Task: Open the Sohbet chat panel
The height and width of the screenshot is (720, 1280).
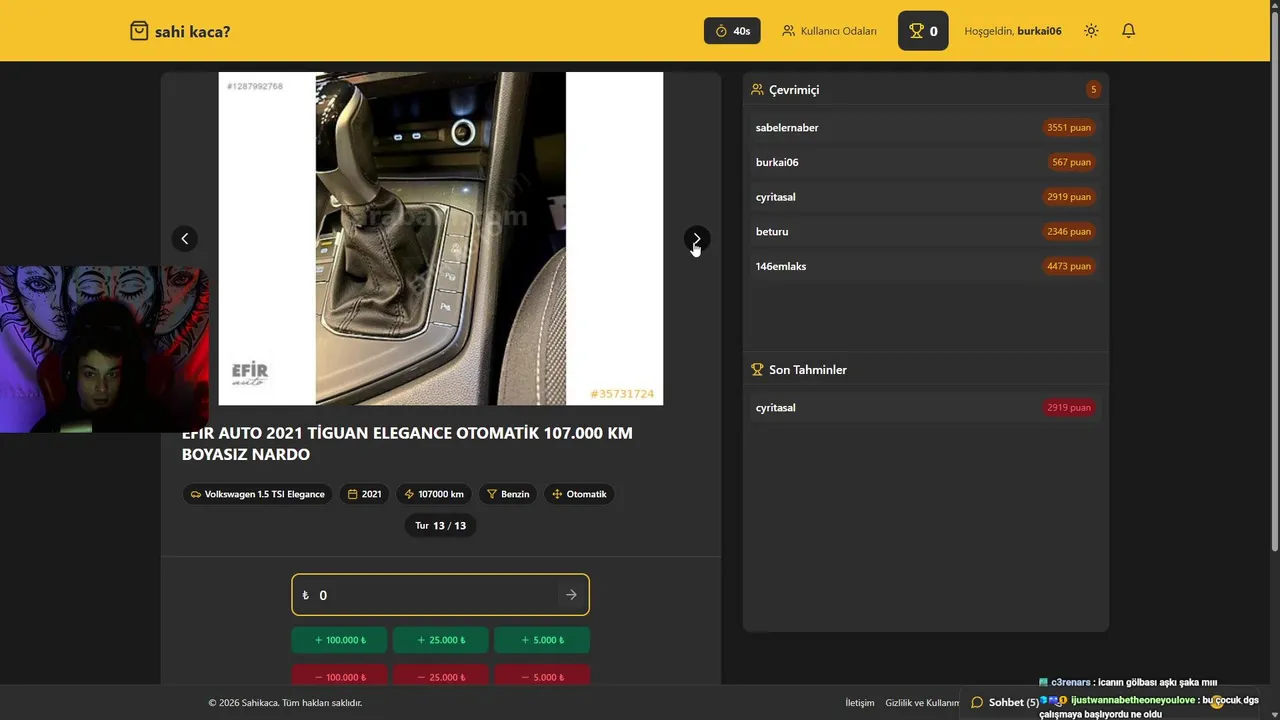Action: [1005, 702]
